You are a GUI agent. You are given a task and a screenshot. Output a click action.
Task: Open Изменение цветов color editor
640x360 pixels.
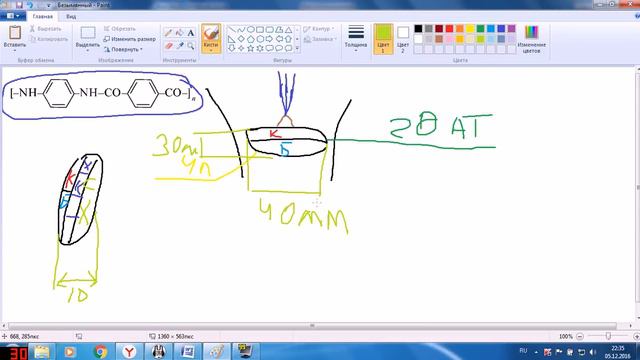(x=531, y=39)
